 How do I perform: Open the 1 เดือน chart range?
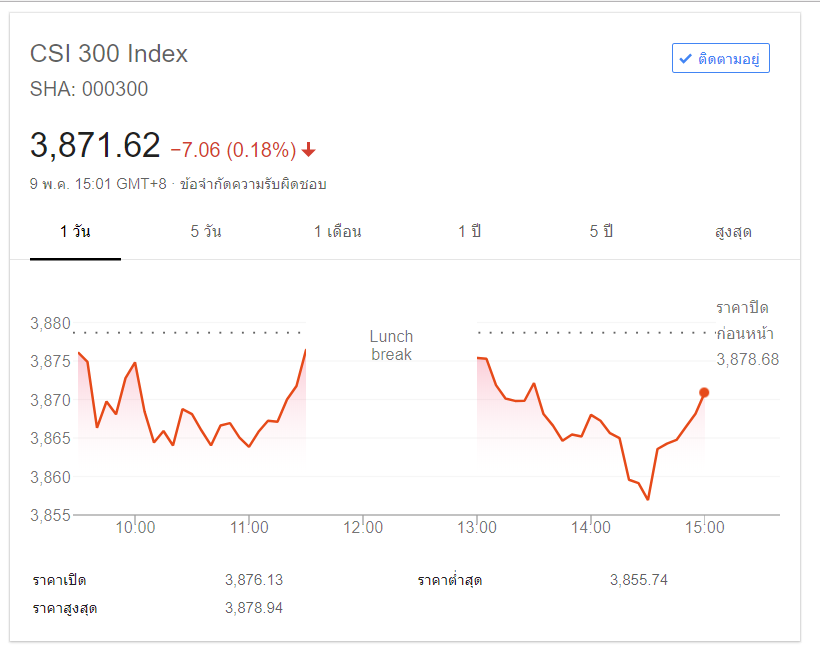click(338, 232)
